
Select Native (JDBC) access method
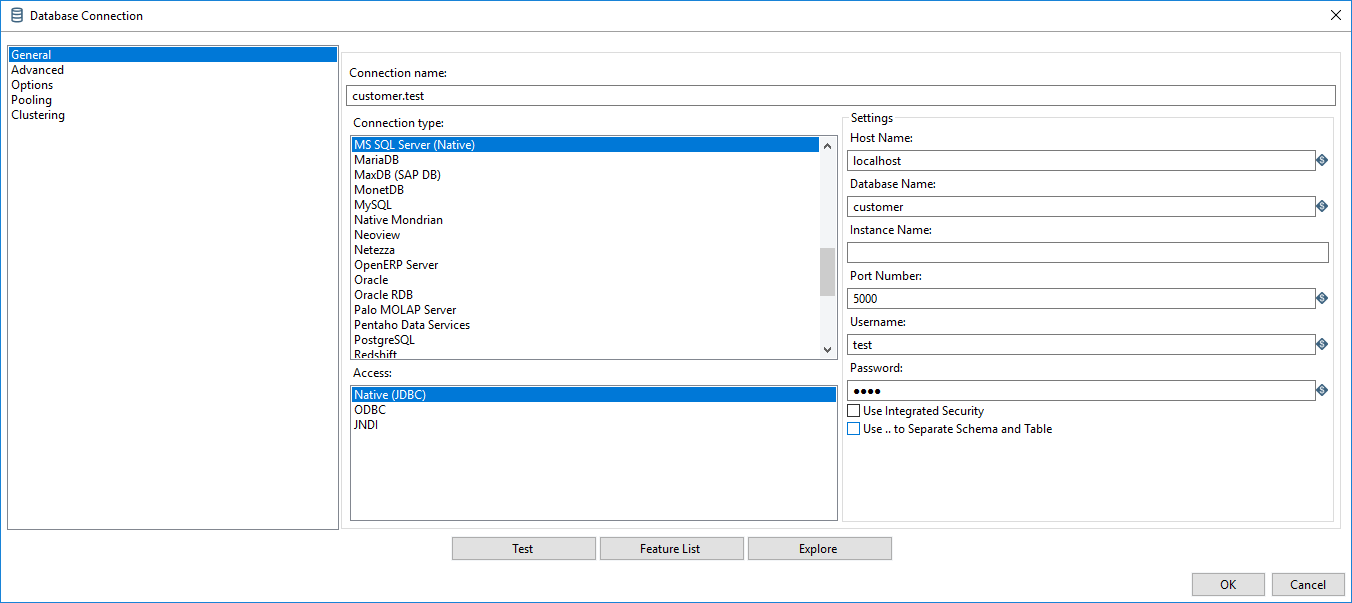[594, 395]
